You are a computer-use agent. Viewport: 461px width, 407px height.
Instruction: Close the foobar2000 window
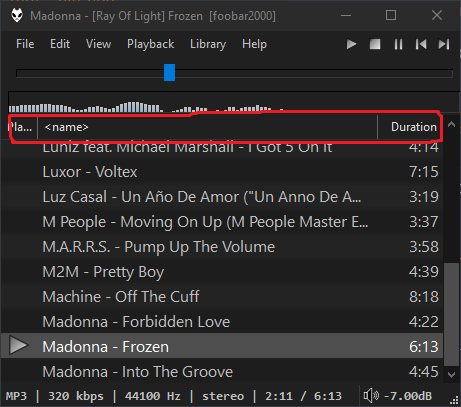(437, 15)
